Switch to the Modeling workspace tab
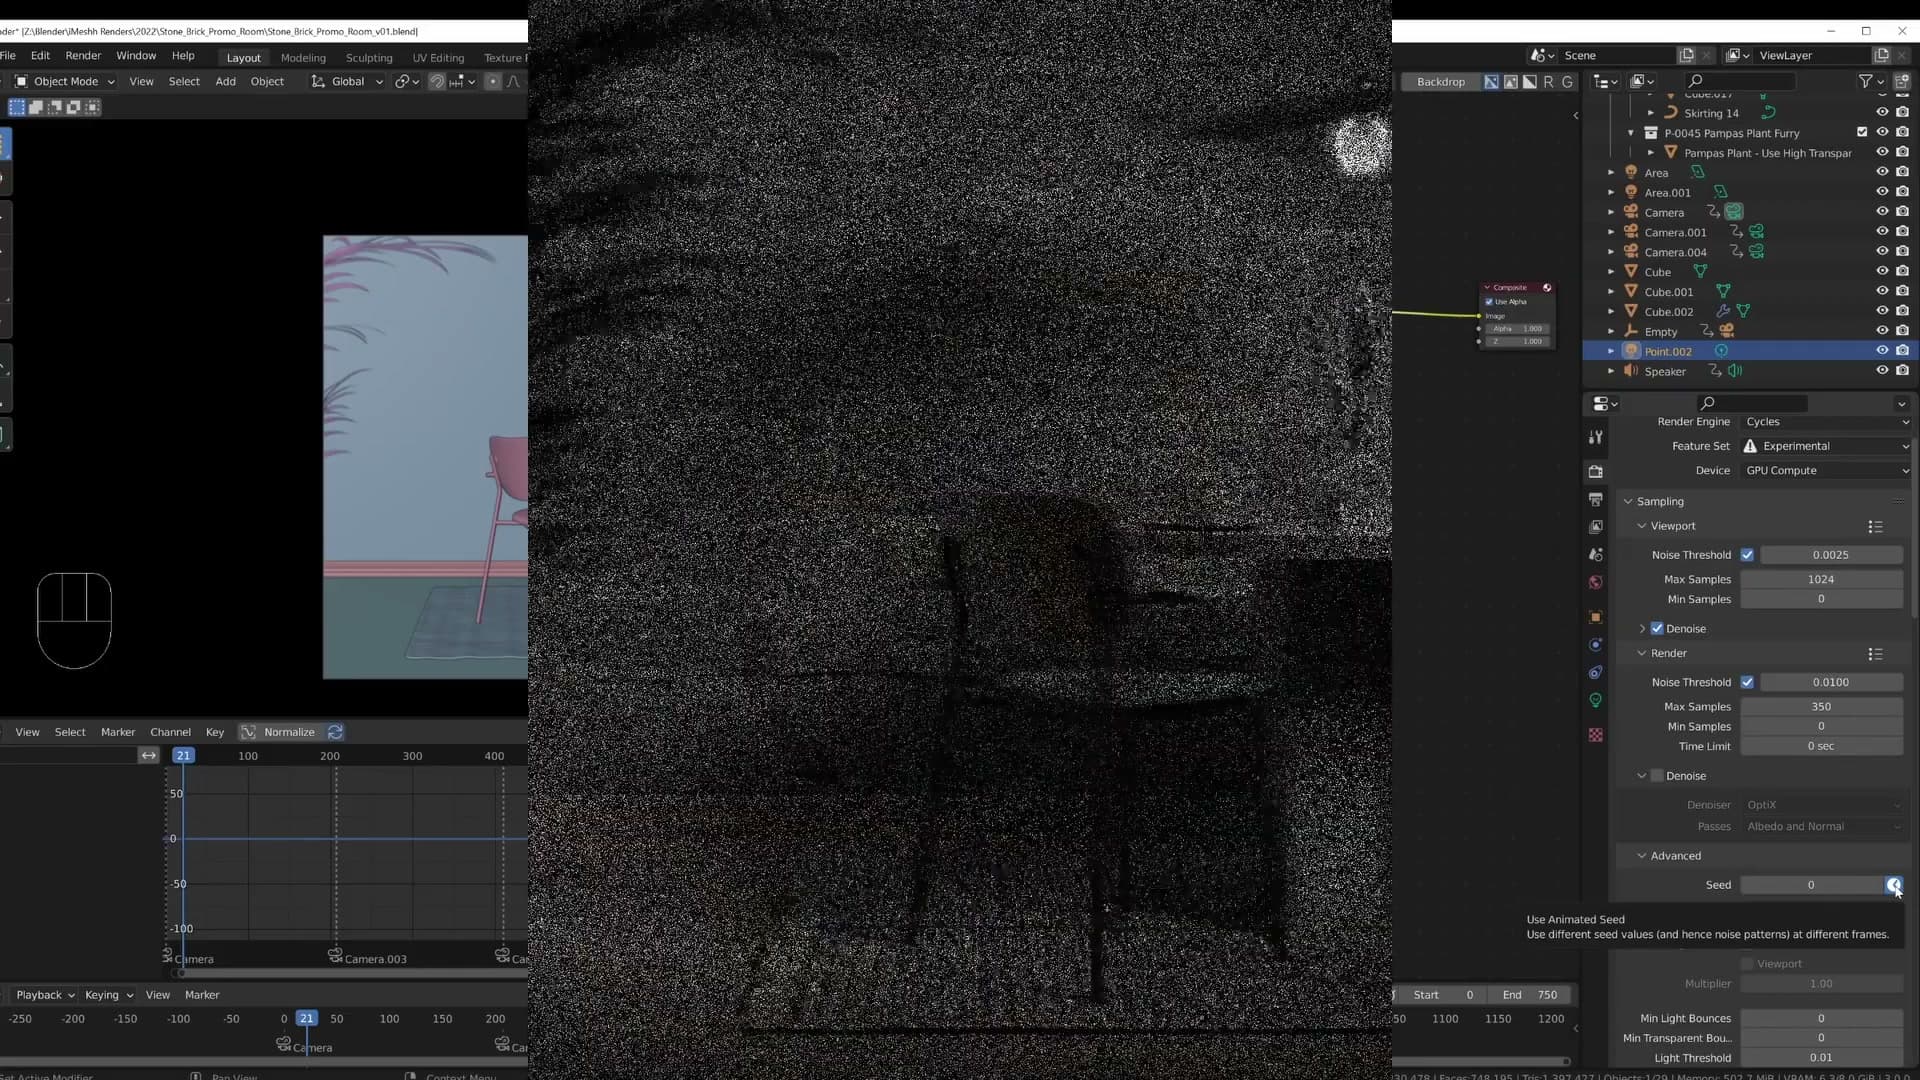This screenshot has height=1080, width=1920. [x=303, y=57]
